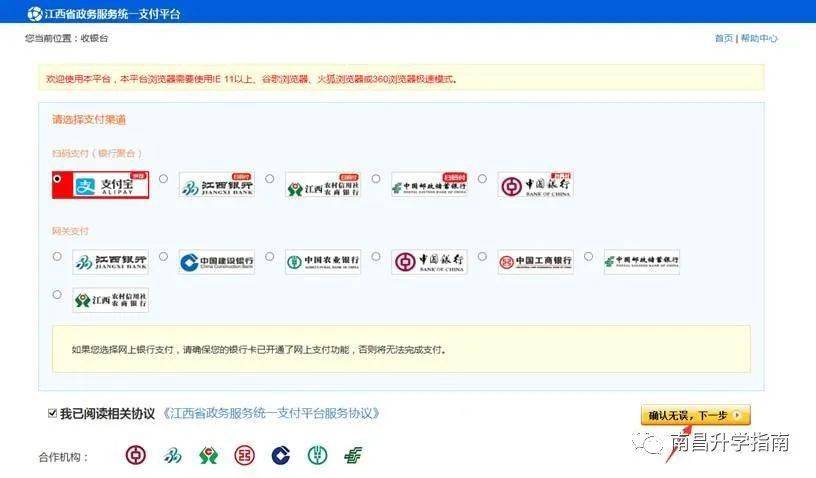Choose the Jiangxi Bank logo under 网关支付
This screenshot has width=816, height=478.
click(110, 262)
